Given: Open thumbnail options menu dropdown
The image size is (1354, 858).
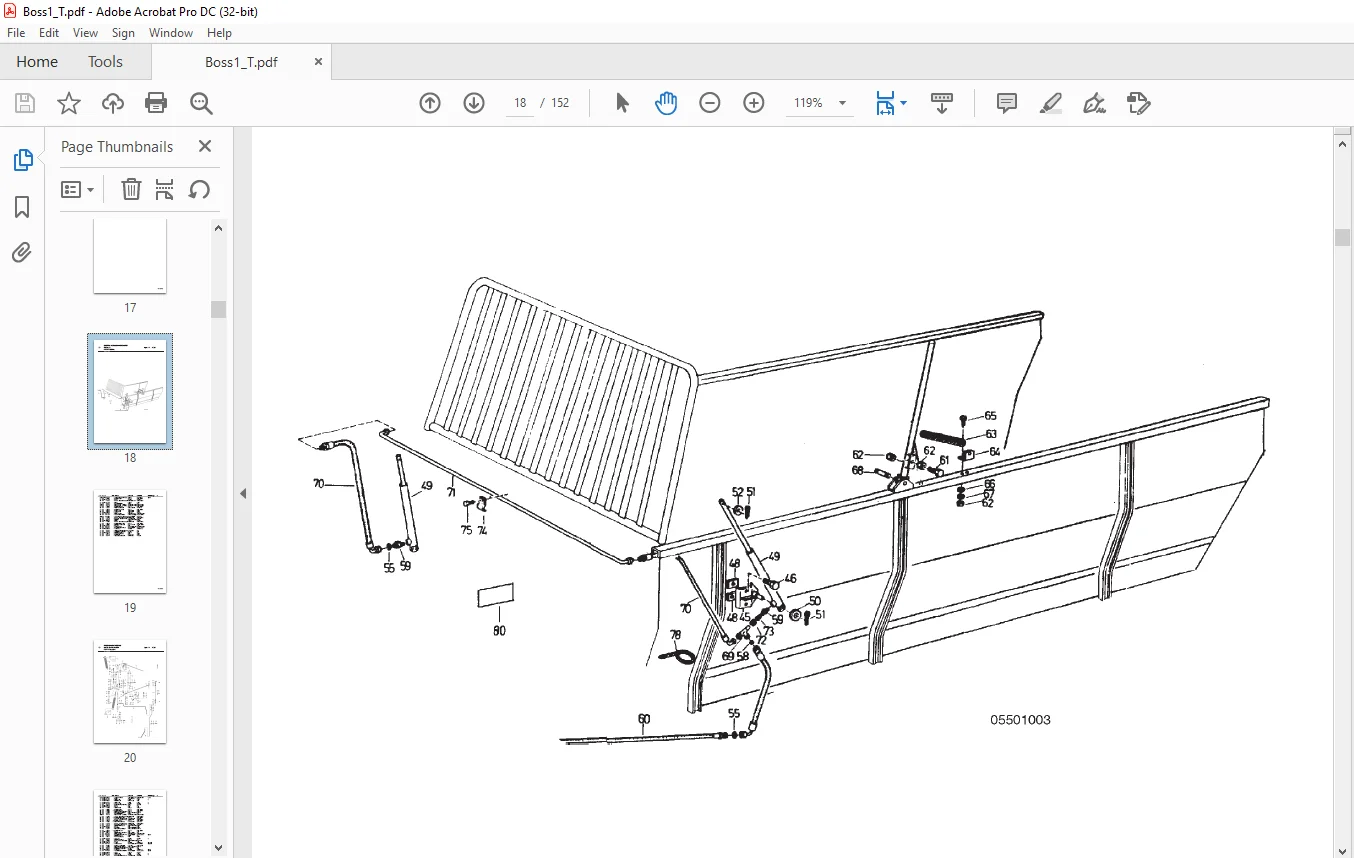Looking at the screenshot, I should pos(78,189).
